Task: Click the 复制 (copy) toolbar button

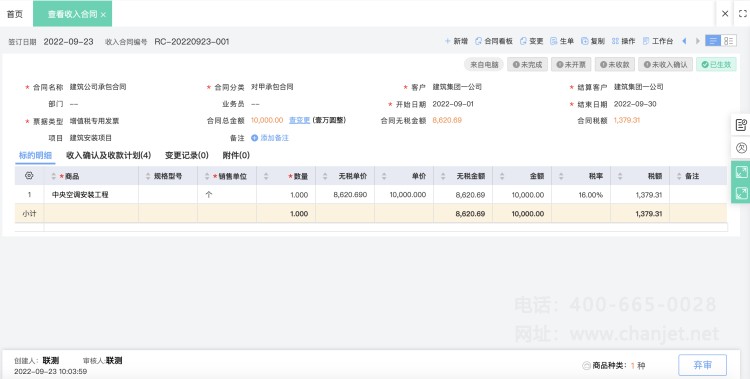Action: pos(593,41)
